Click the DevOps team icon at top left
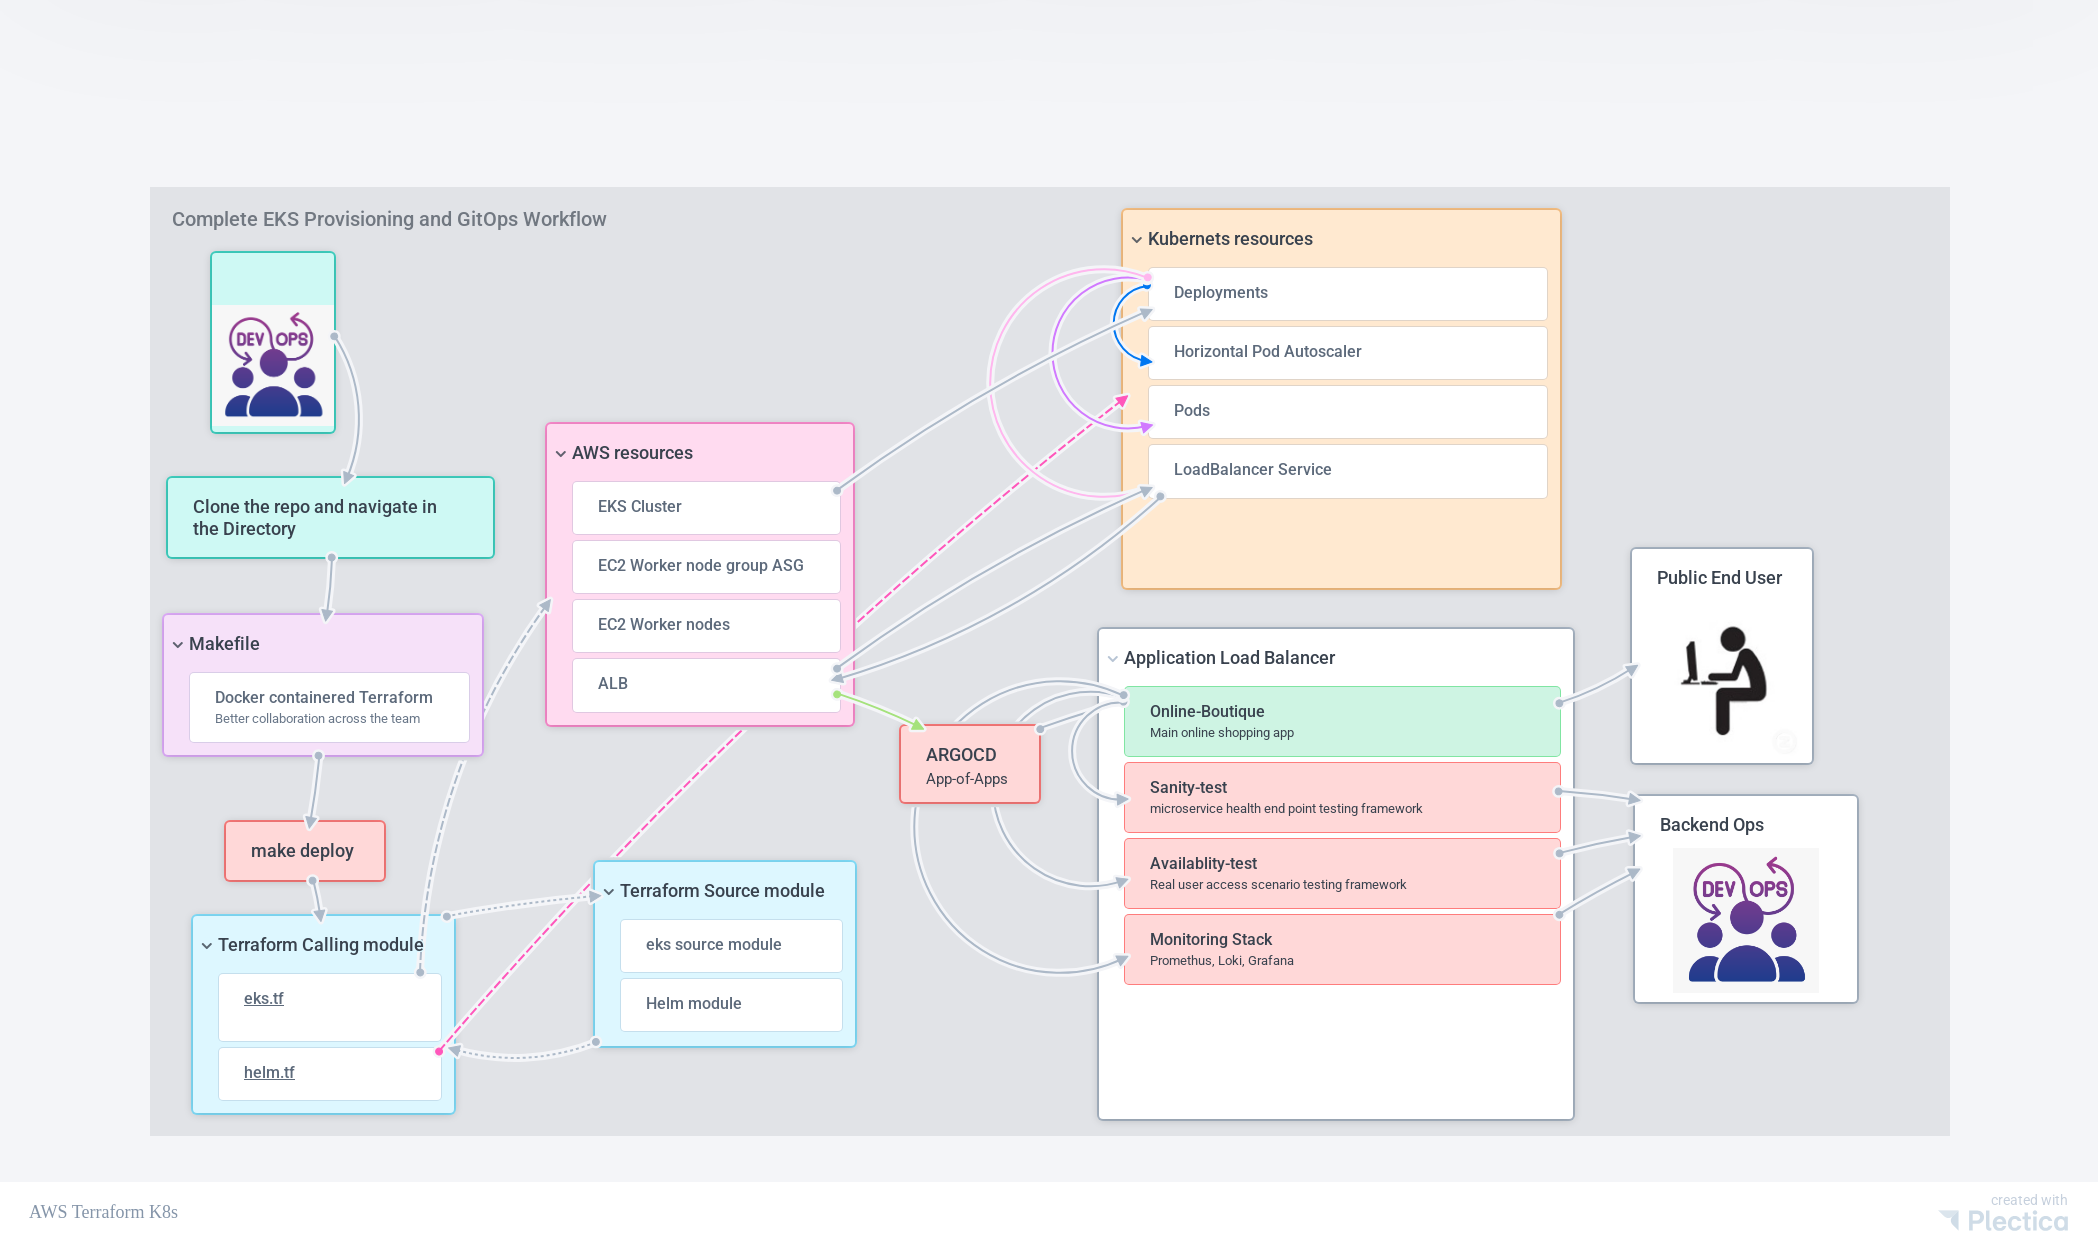The width and height of the screenshot is (2098, 1247). pyautogui.click(x=273, y=365)
